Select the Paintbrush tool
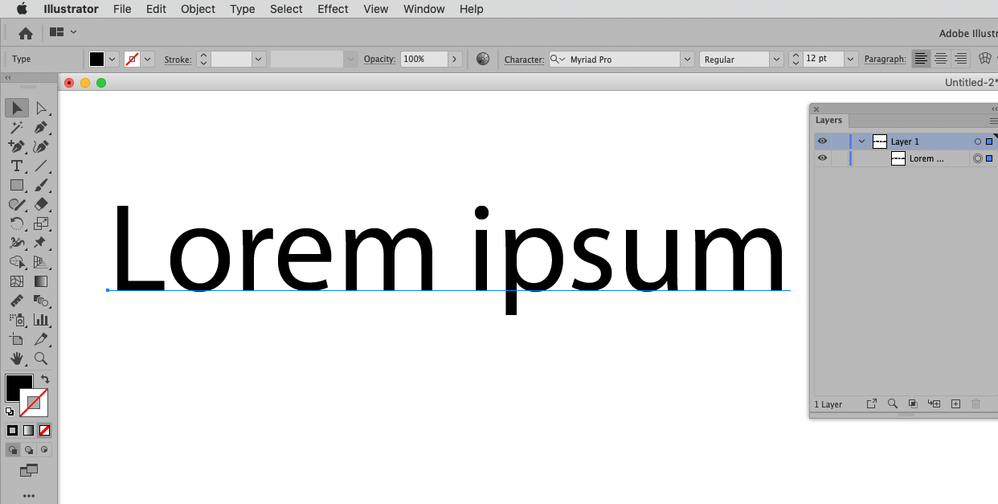Viewport: 998px width, 504px height. coord(41,185)
